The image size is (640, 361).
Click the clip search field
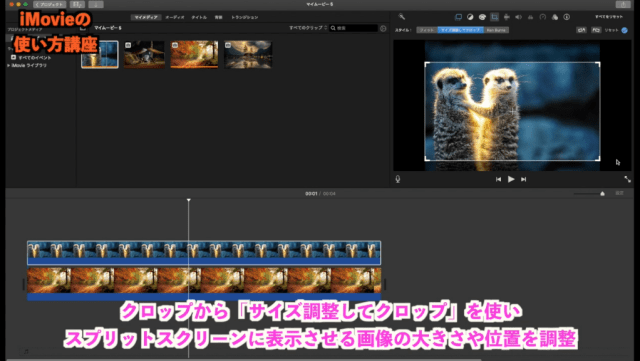pos(353,28)
